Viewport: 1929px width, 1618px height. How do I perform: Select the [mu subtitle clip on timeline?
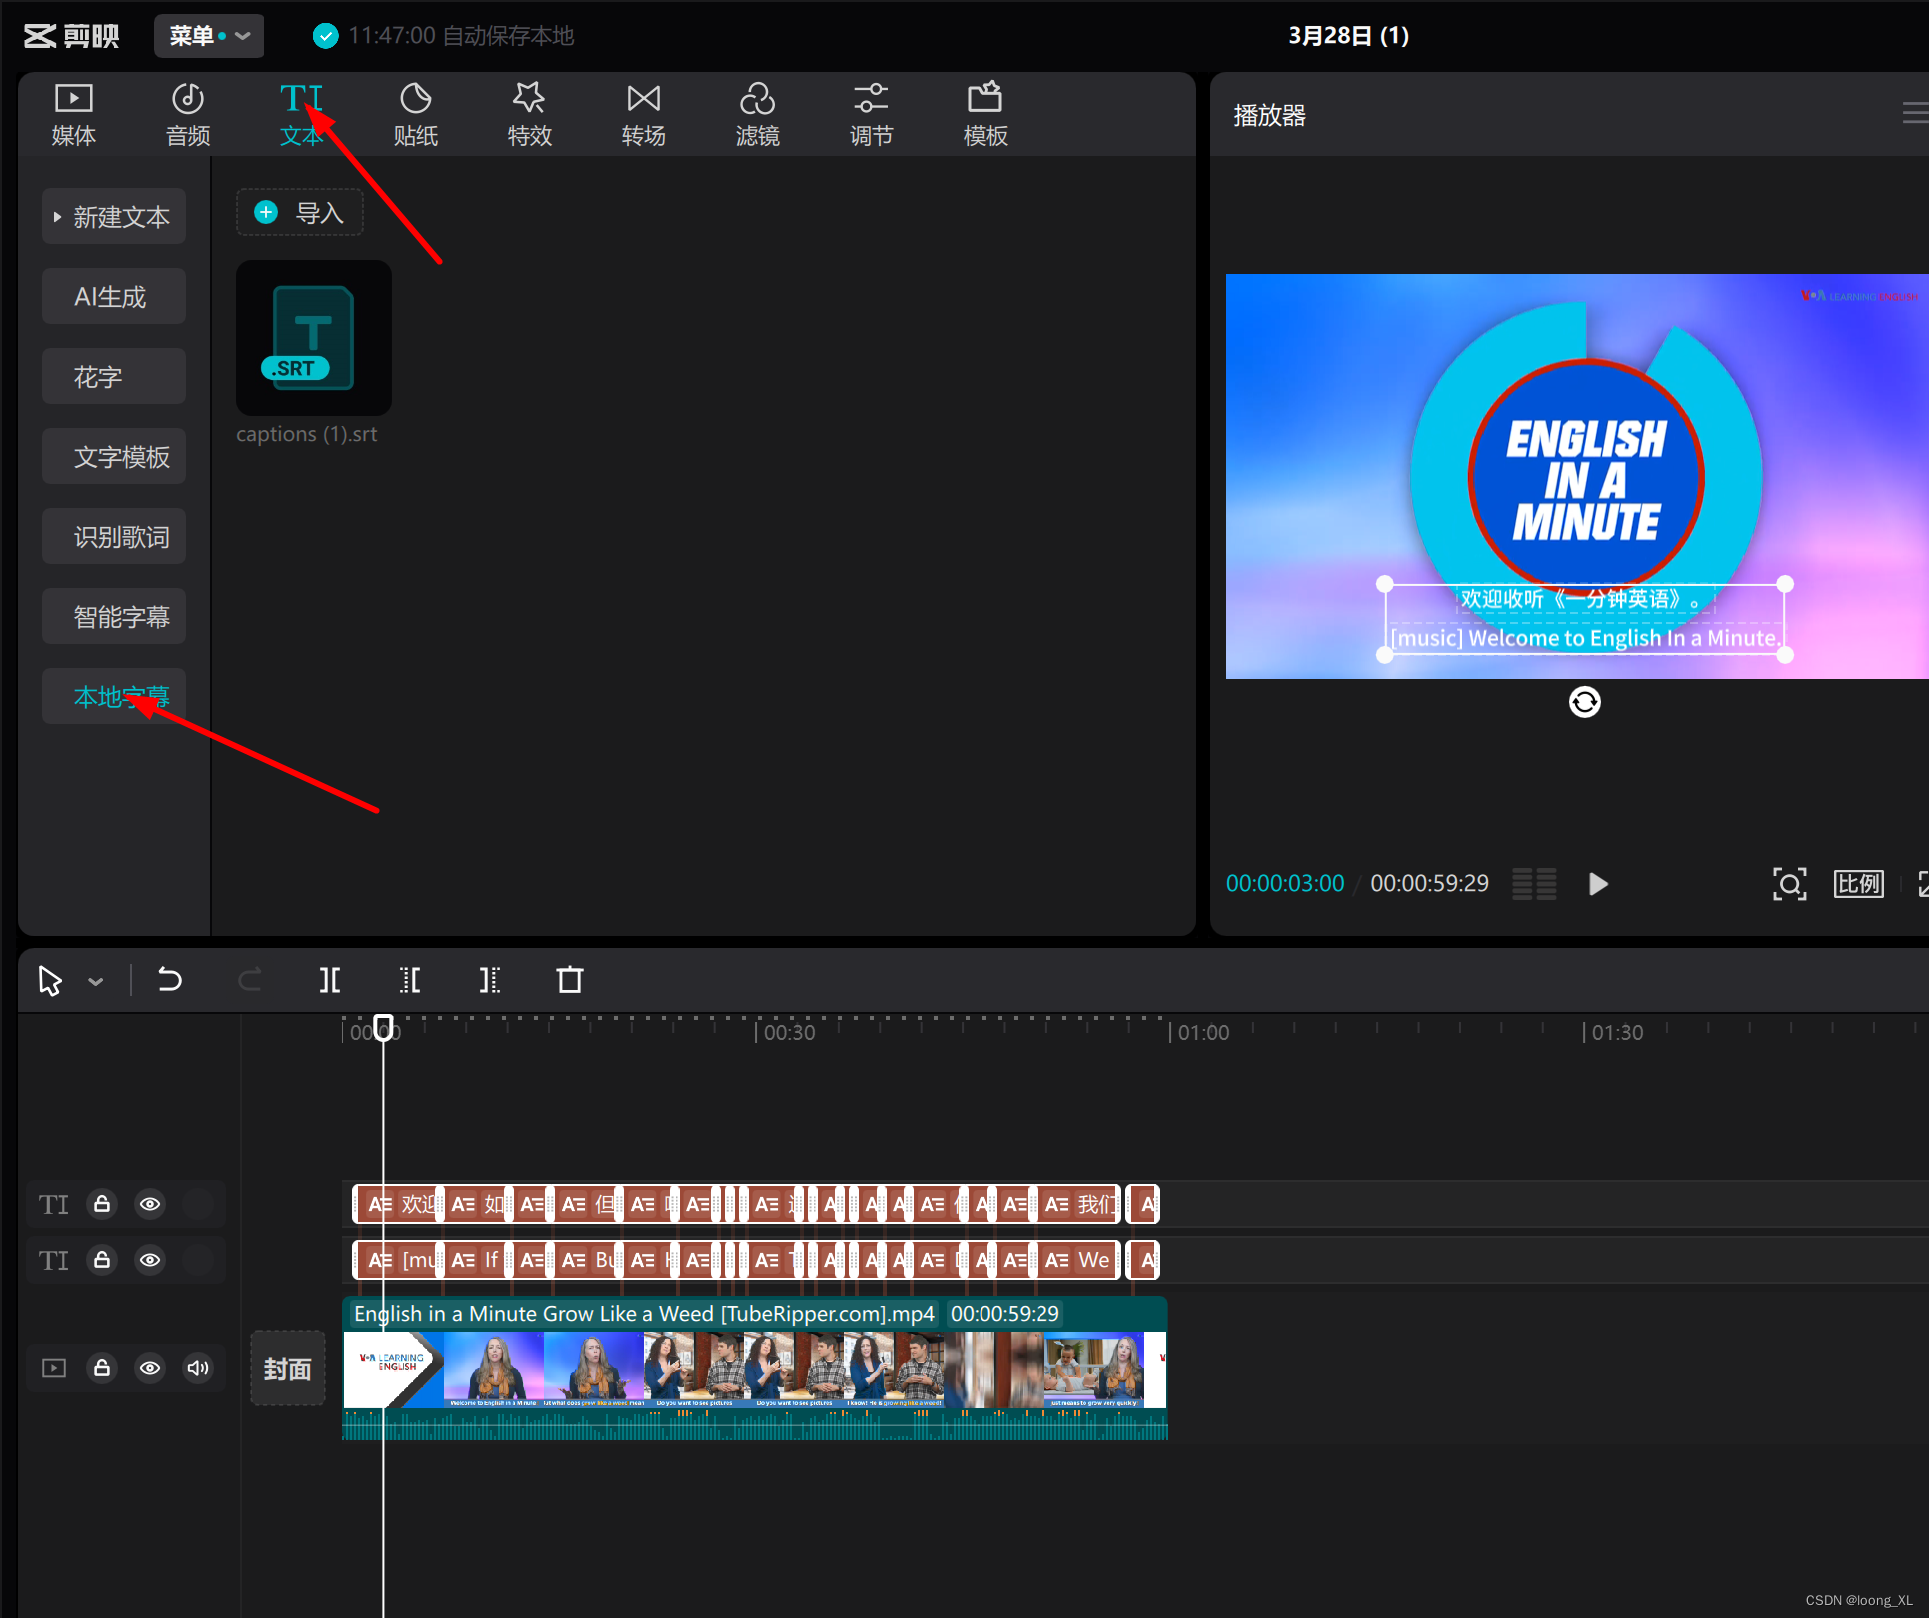coord(398,1260)
